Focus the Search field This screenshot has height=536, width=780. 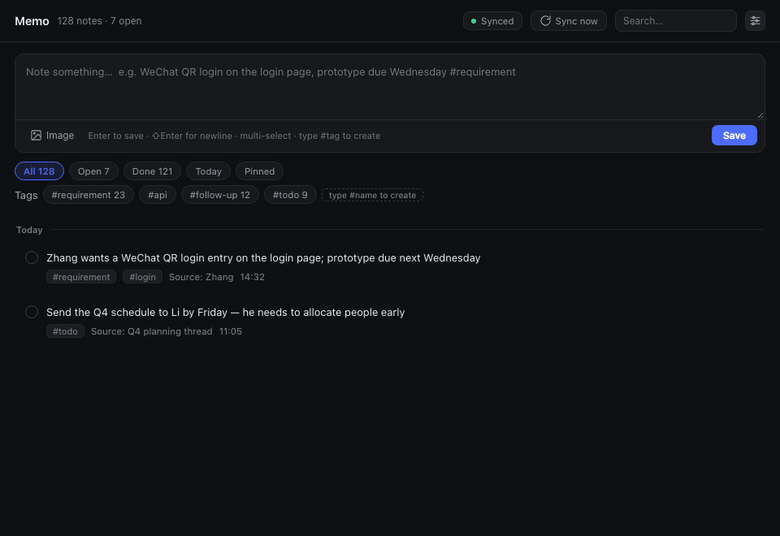click(676, 21)
